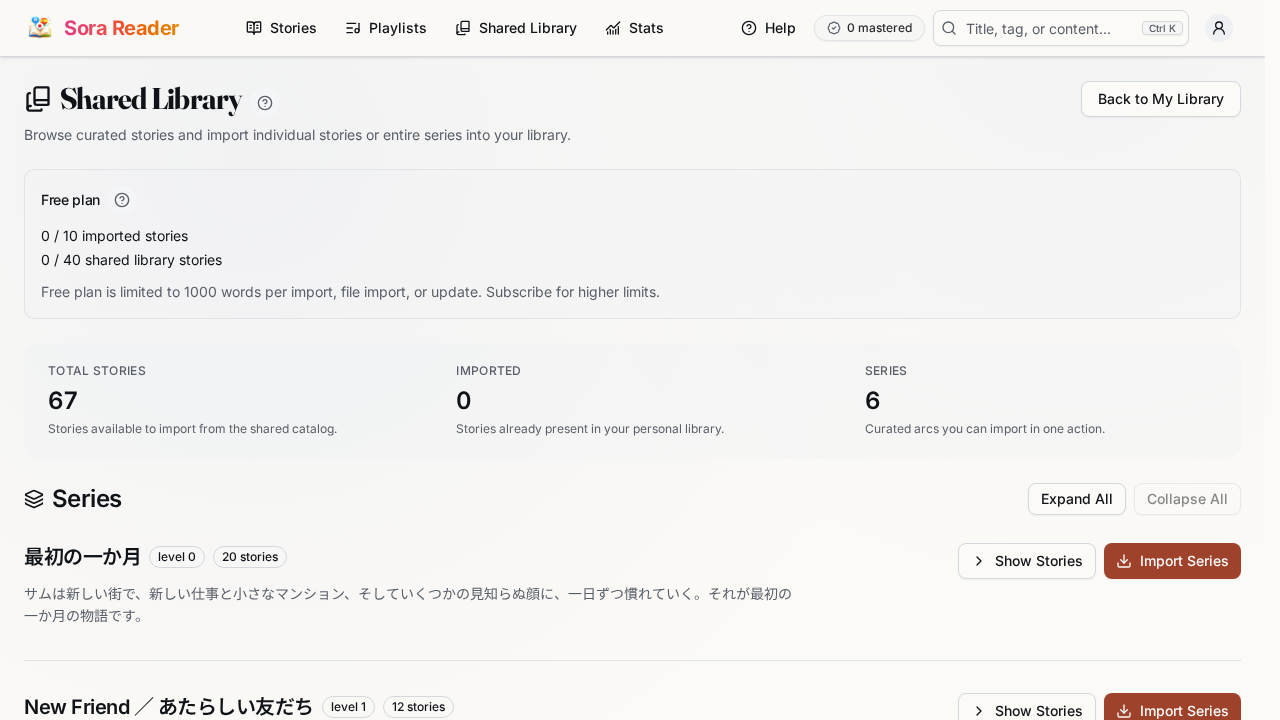The height and width of the screenshot is (720, 1280).
Task: Go to the Playlists page
Action: [x=385, y=28]
